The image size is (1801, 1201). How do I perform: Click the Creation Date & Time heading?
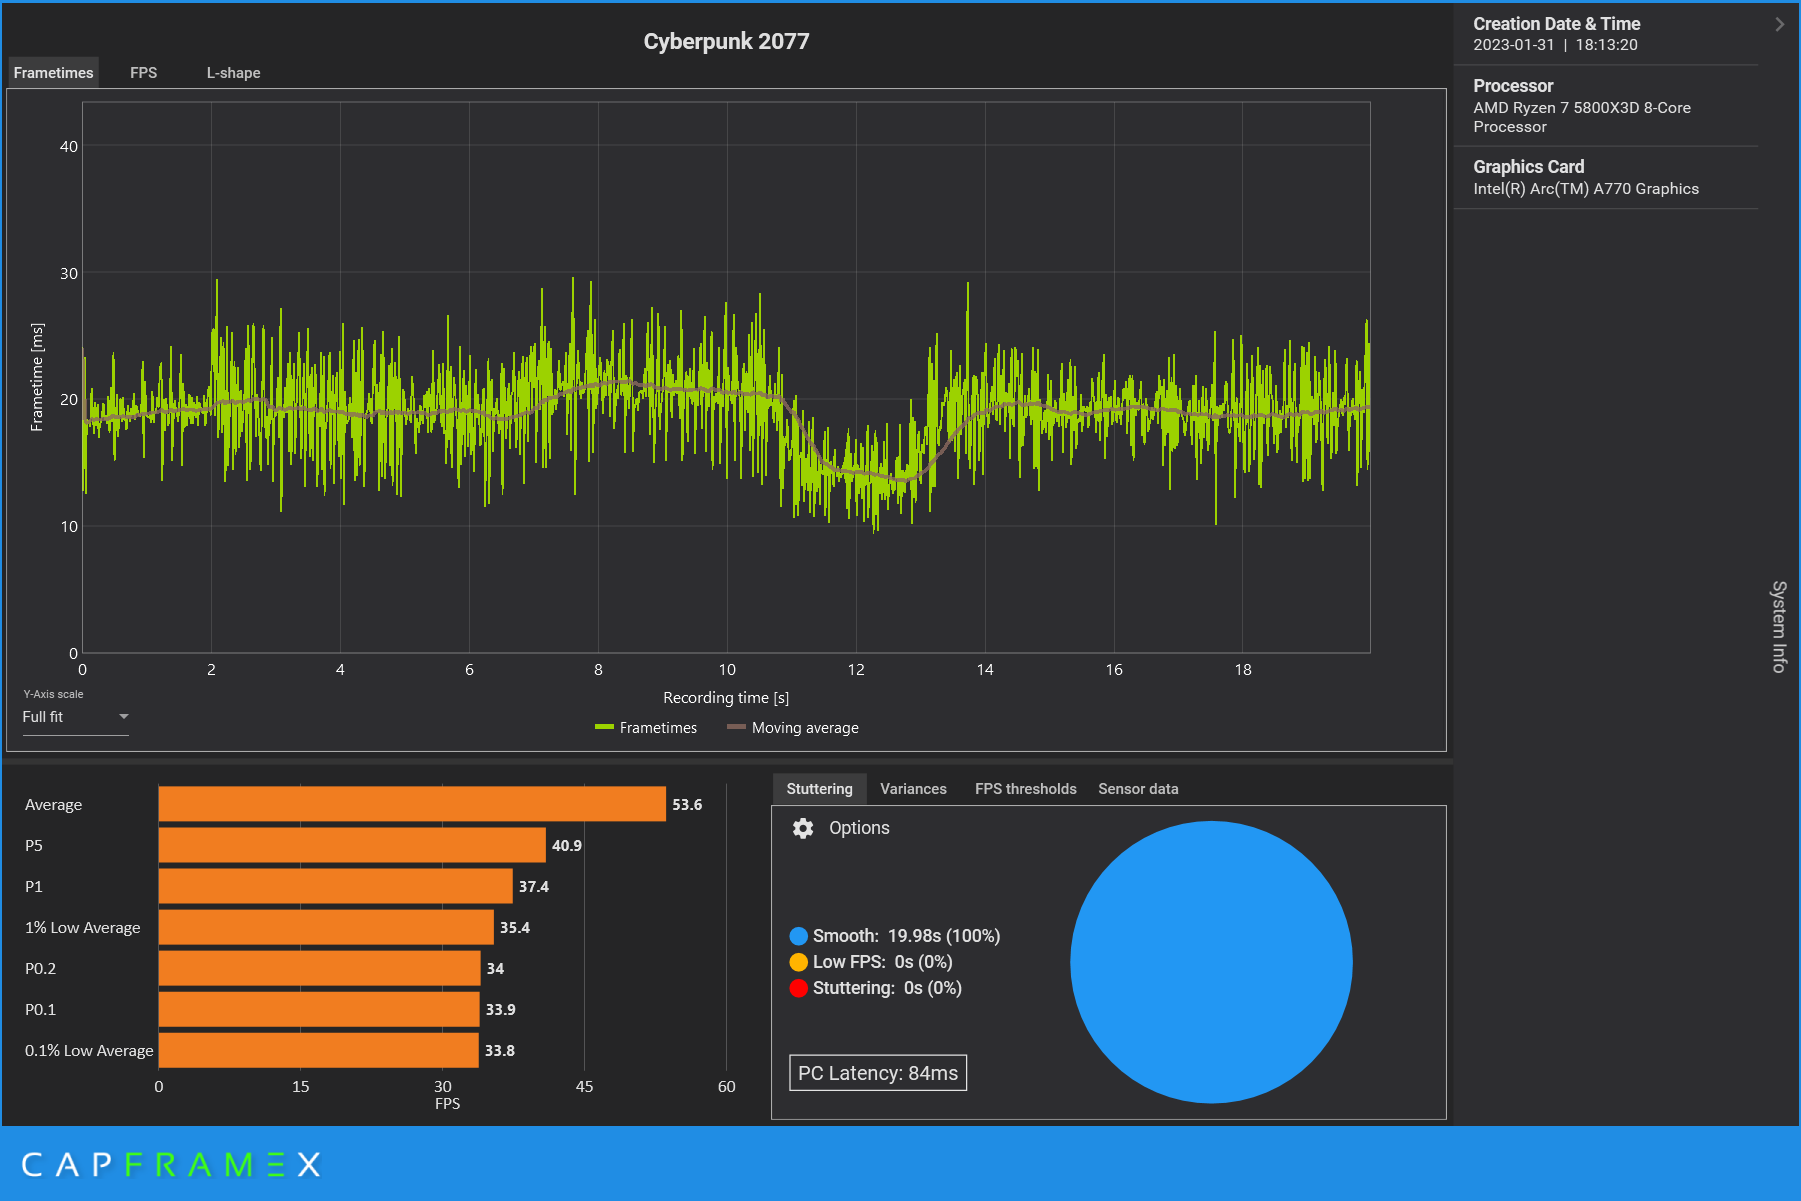1556,24
